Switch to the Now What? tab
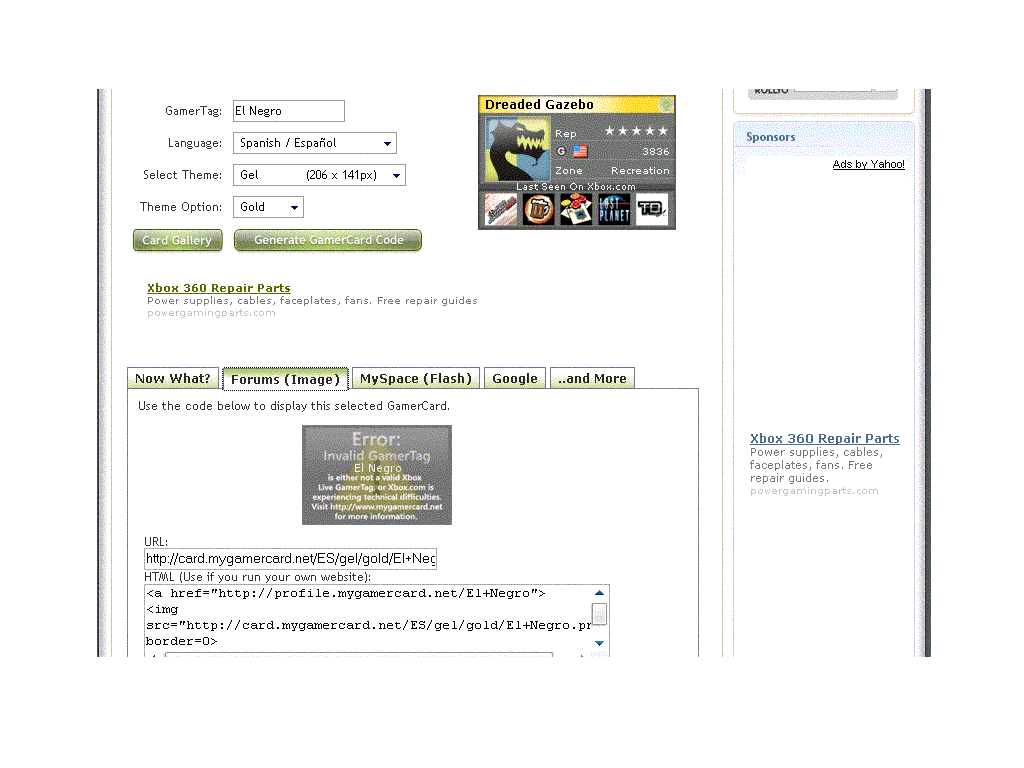 click(173, 379)
